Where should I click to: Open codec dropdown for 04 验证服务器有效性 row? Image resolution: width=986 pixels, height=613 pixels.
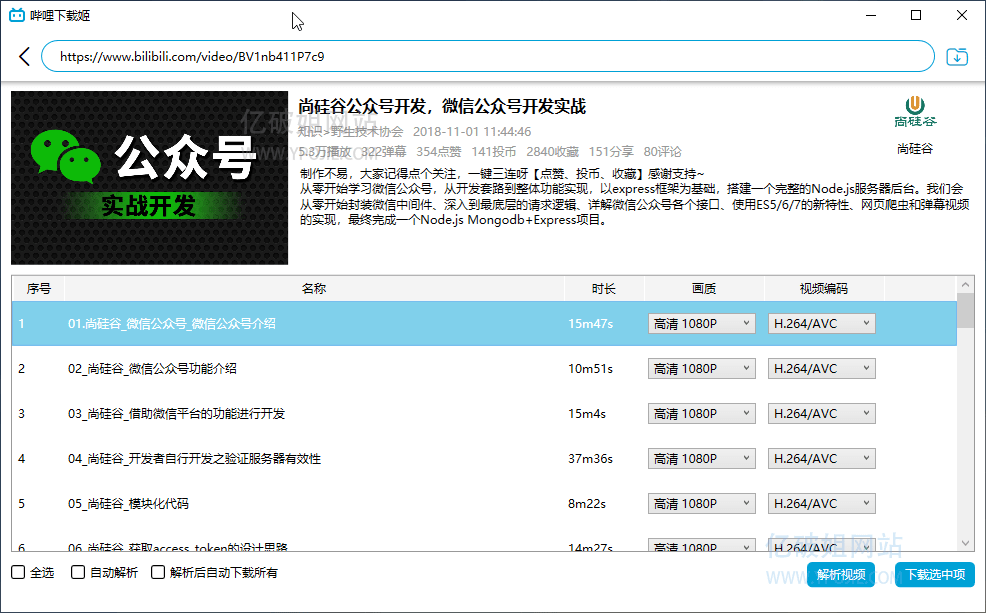[x=822, y=458]
